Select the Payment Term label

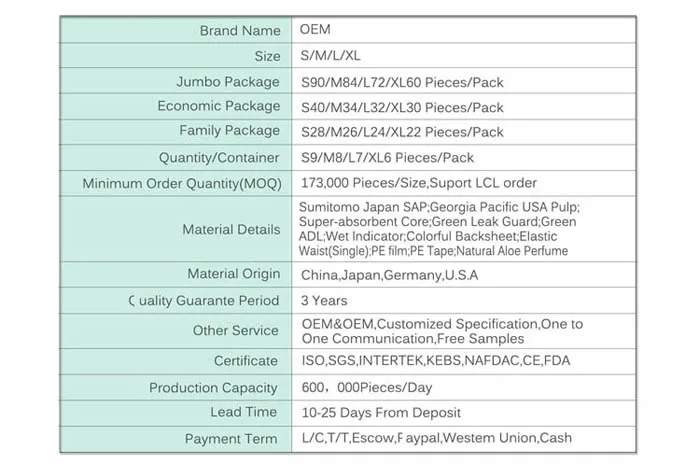(232, 439)
